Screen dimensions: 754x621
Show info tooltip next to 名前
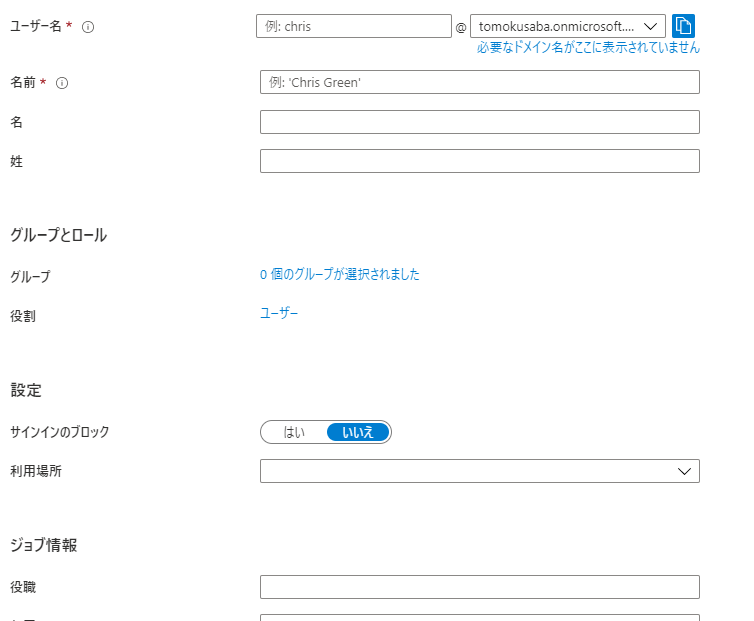(x=62, y=83)
